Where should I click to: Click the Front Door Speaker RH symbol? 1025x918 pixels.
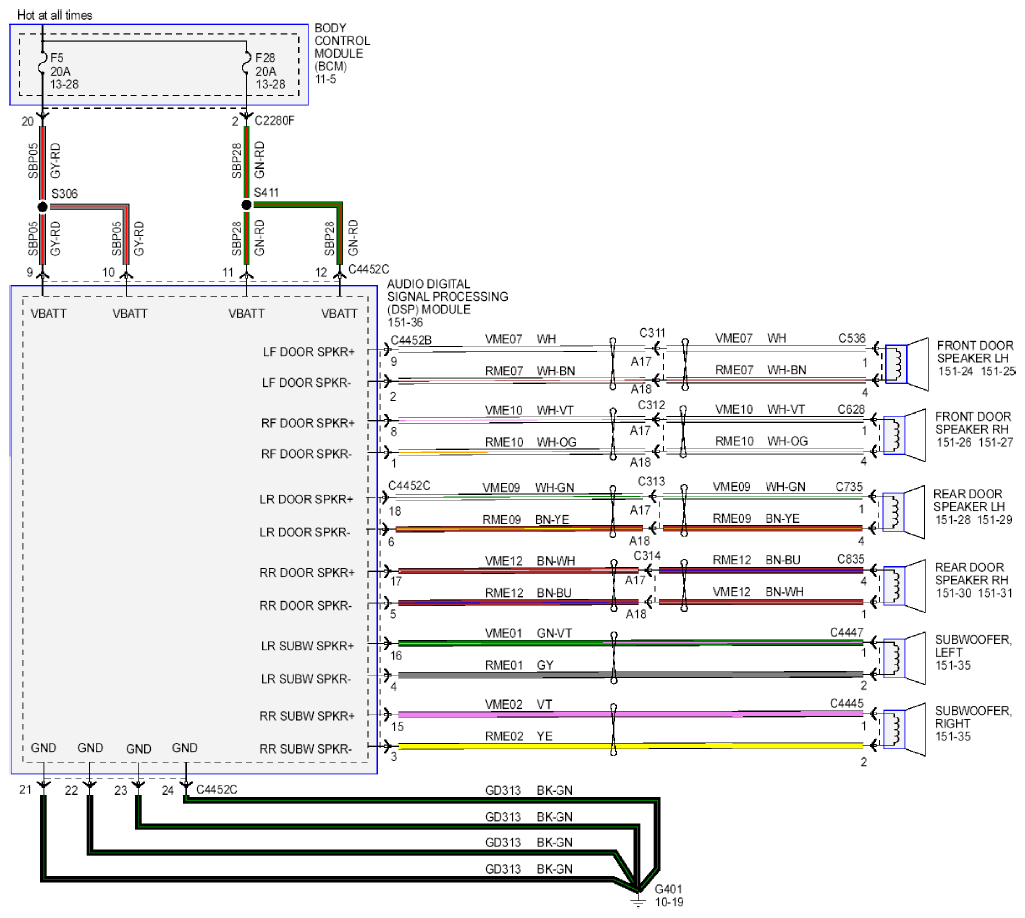tap(905, 435)
